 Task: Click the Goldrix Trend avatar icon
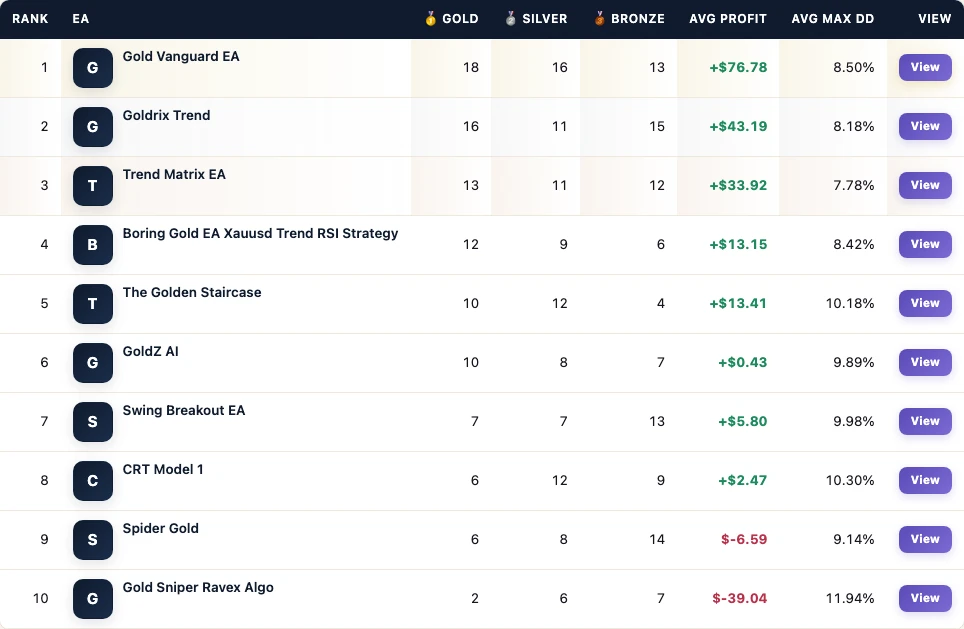93,127
